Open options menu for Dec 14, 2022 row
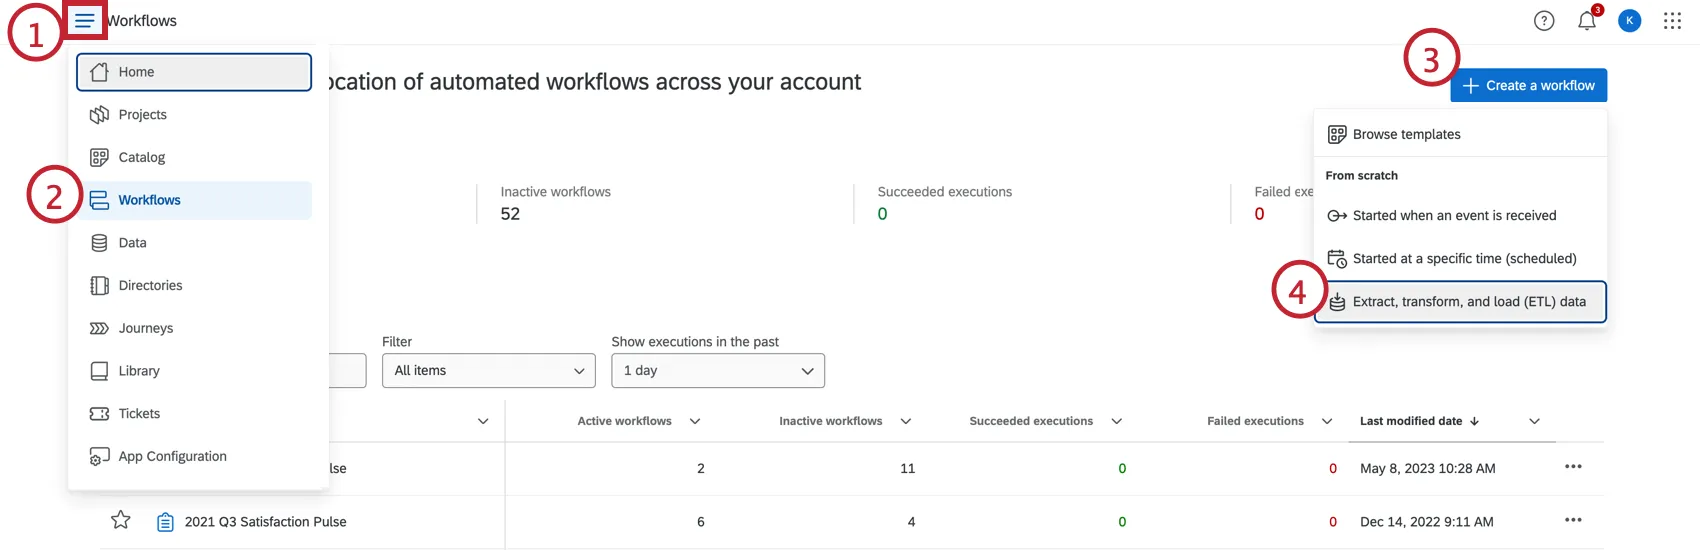 (1573, 520)
